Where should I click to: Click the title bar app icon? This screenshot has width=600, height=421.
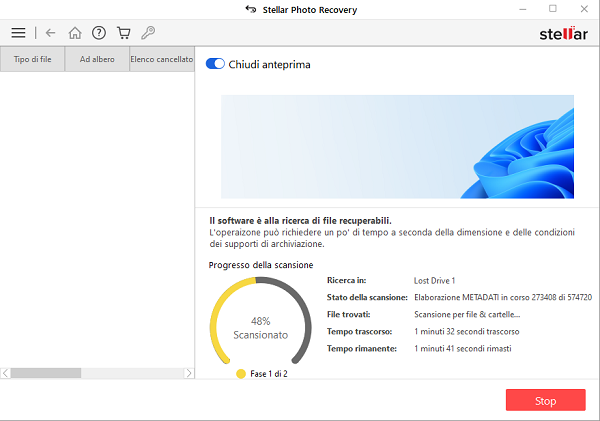[251, 9]
